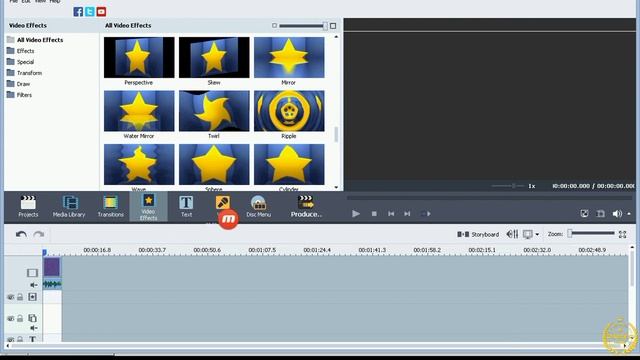
Task: Stop the preview playback
Action: pyautogui.click(x=374, y=213)
